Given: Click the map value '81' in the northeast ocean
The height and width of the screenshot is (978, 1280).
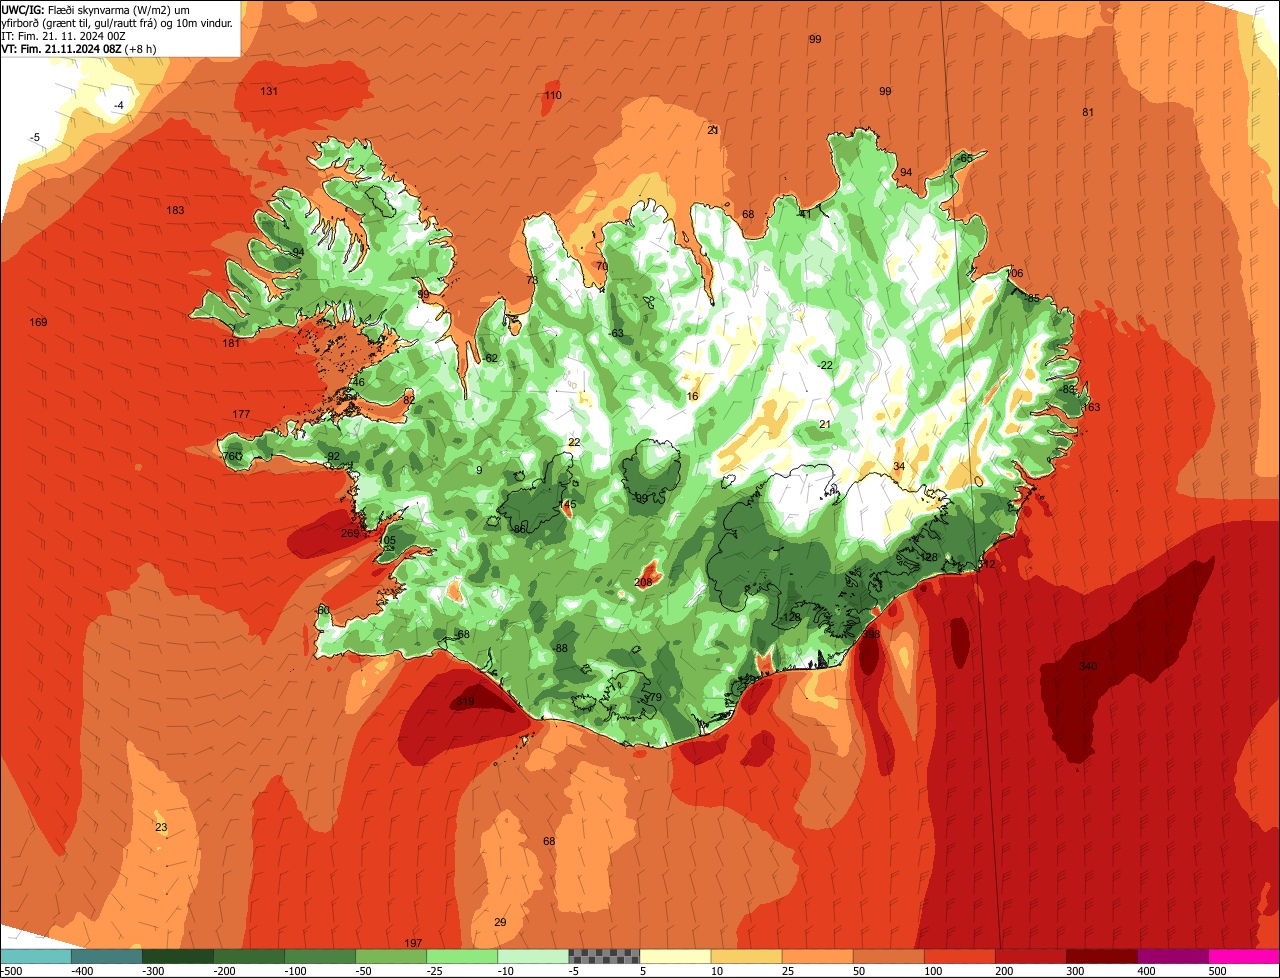Looking at the screenshot, I should tap(1088, 112).
